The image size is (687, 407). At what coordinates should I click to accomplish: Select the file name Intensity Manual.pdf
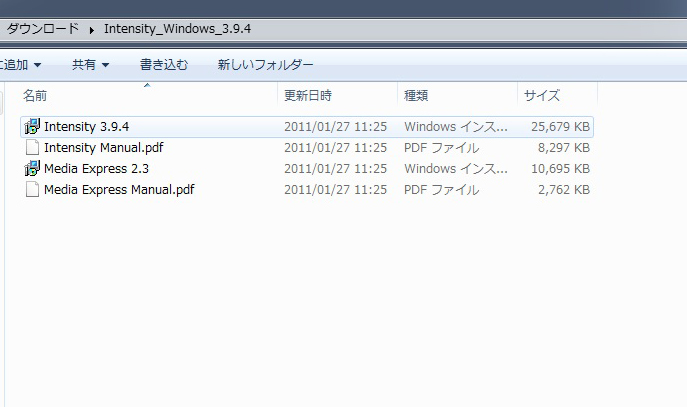point(103,148)
